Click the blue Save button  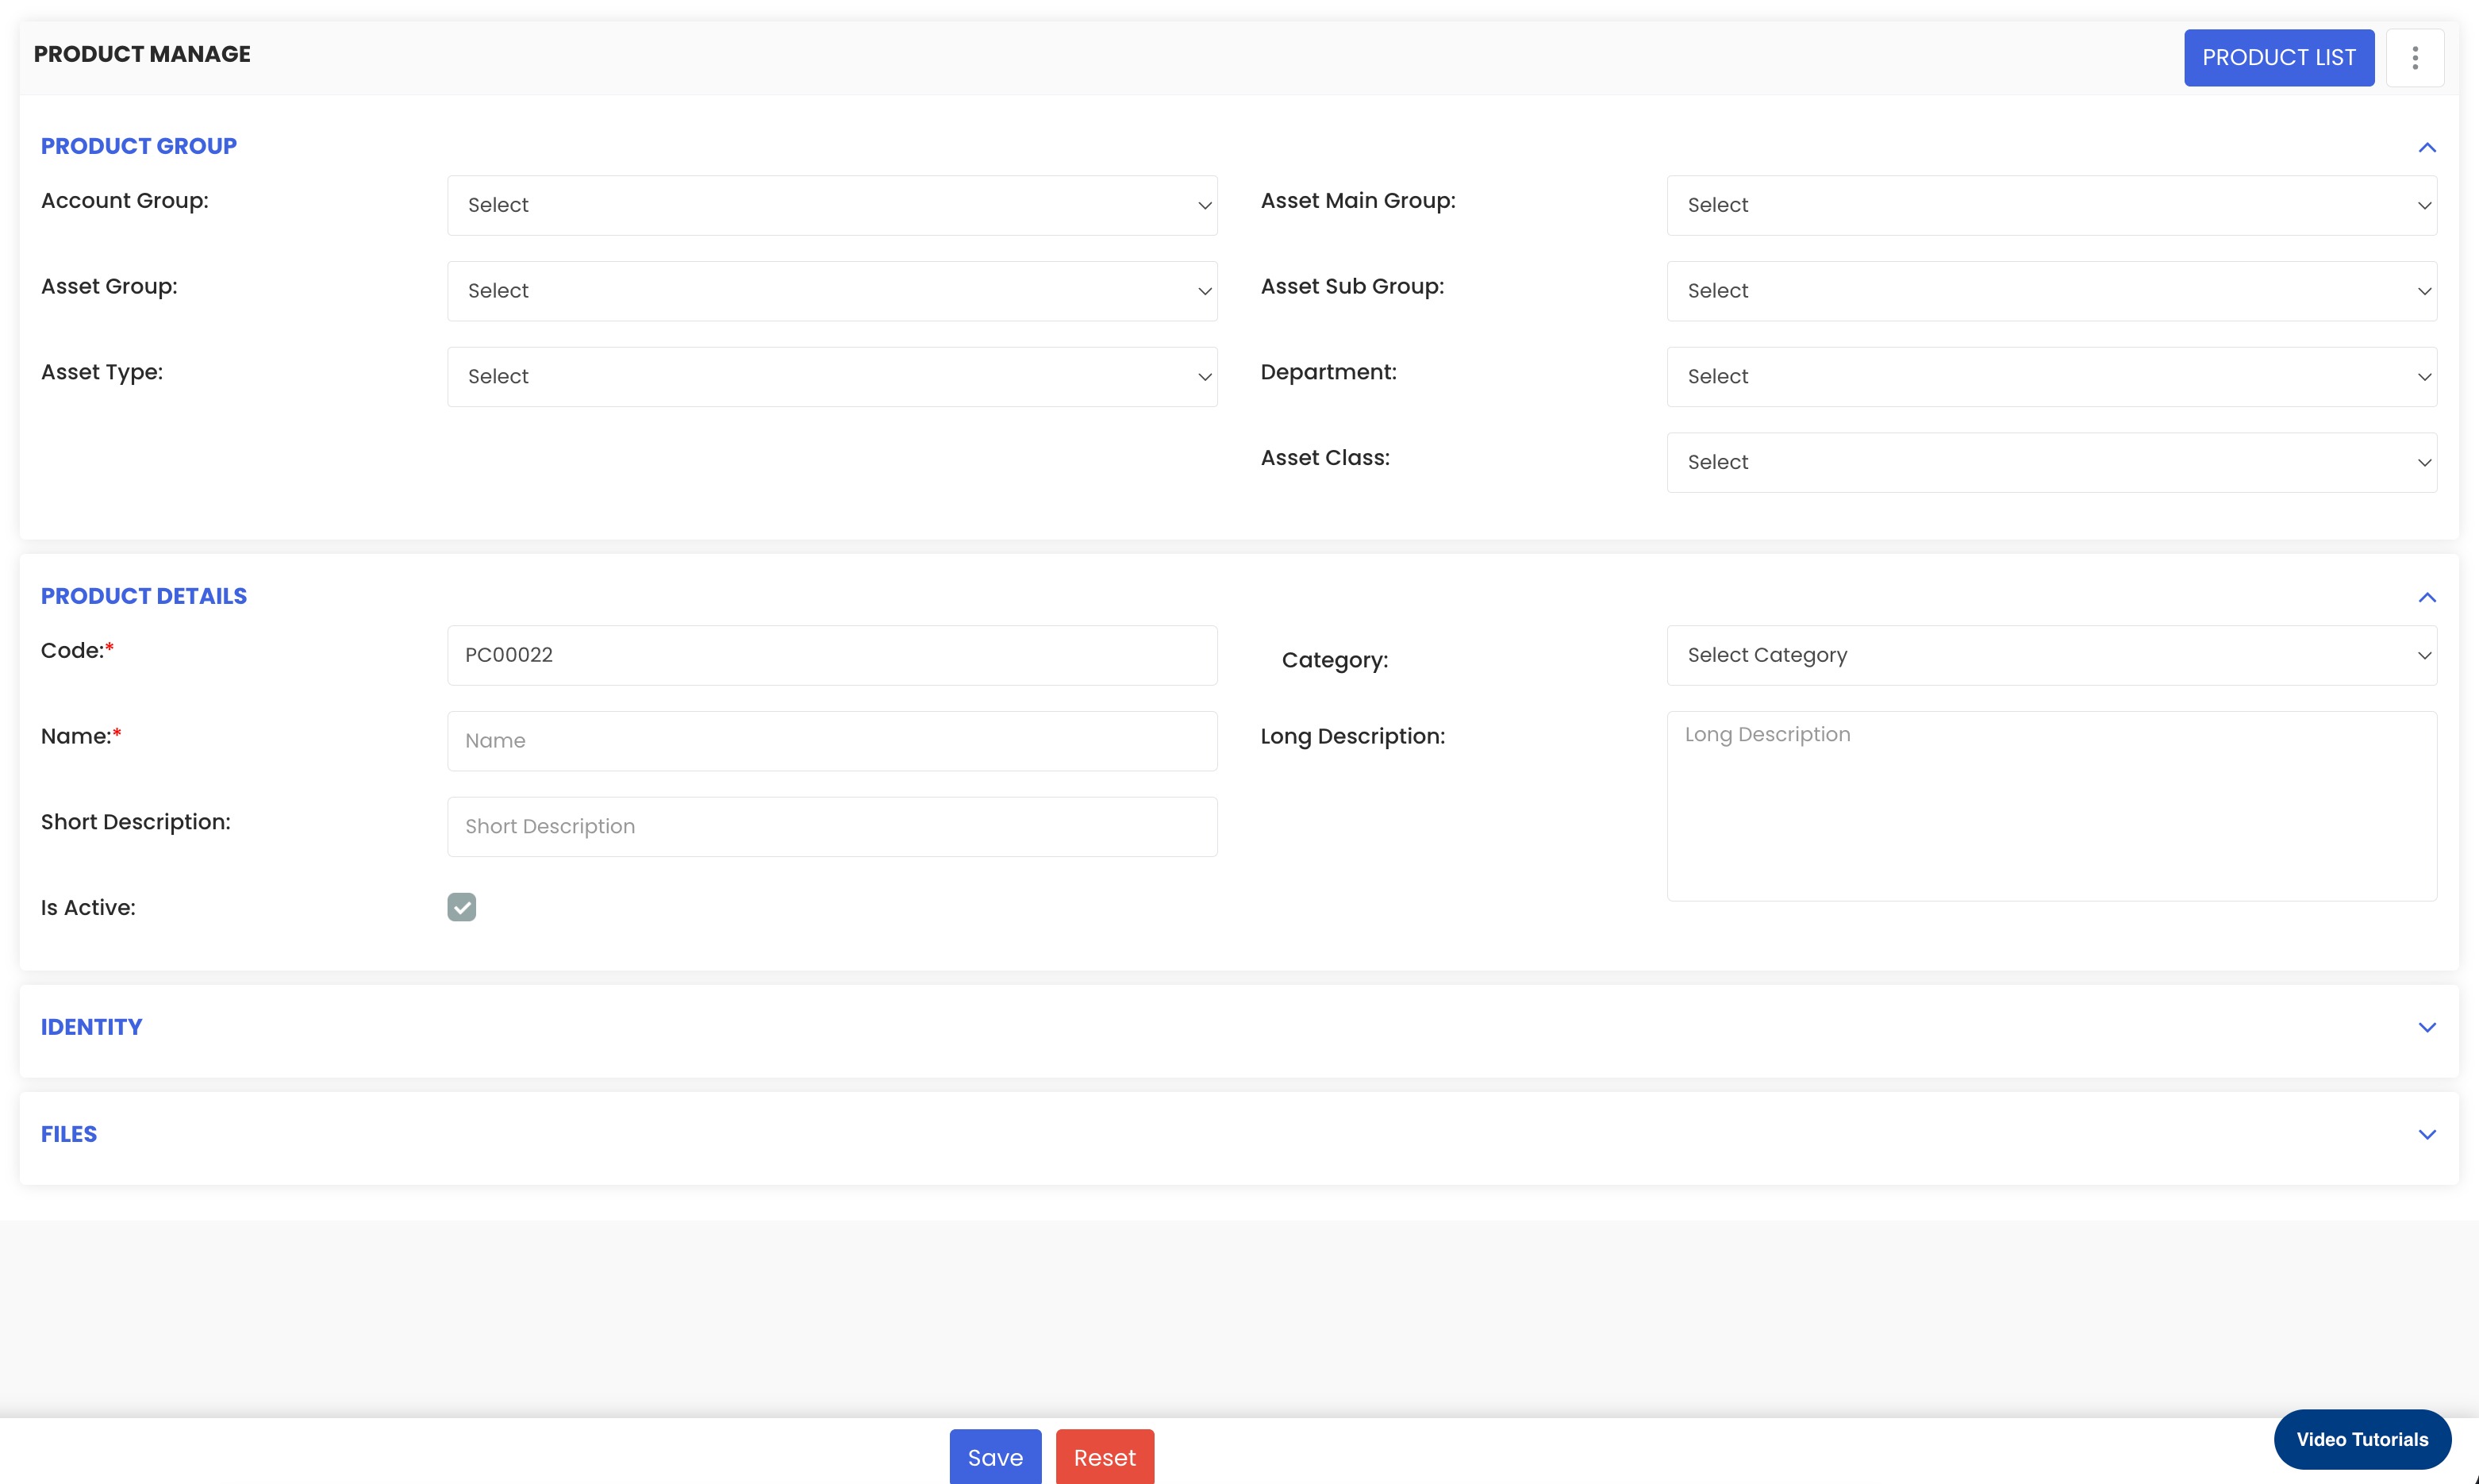[x=994, y=1458]
